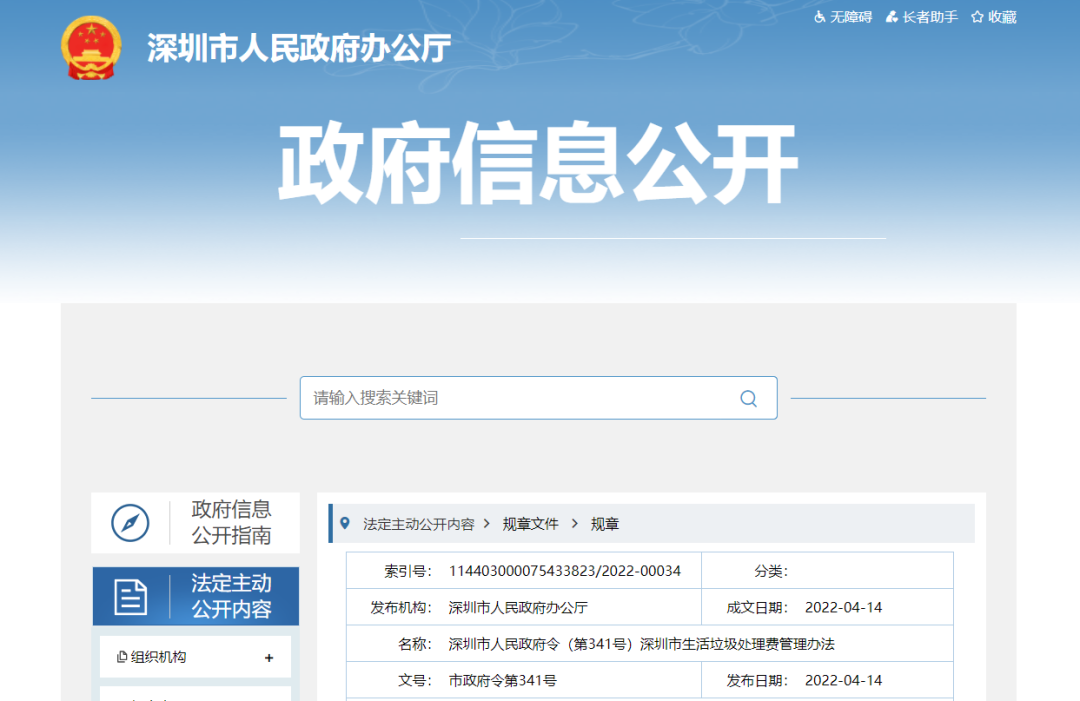The height and width of the screenshot is (701, 1080).
Task: Click the 深圳市人民政府办公厅 header title
Action: point(299,48)
